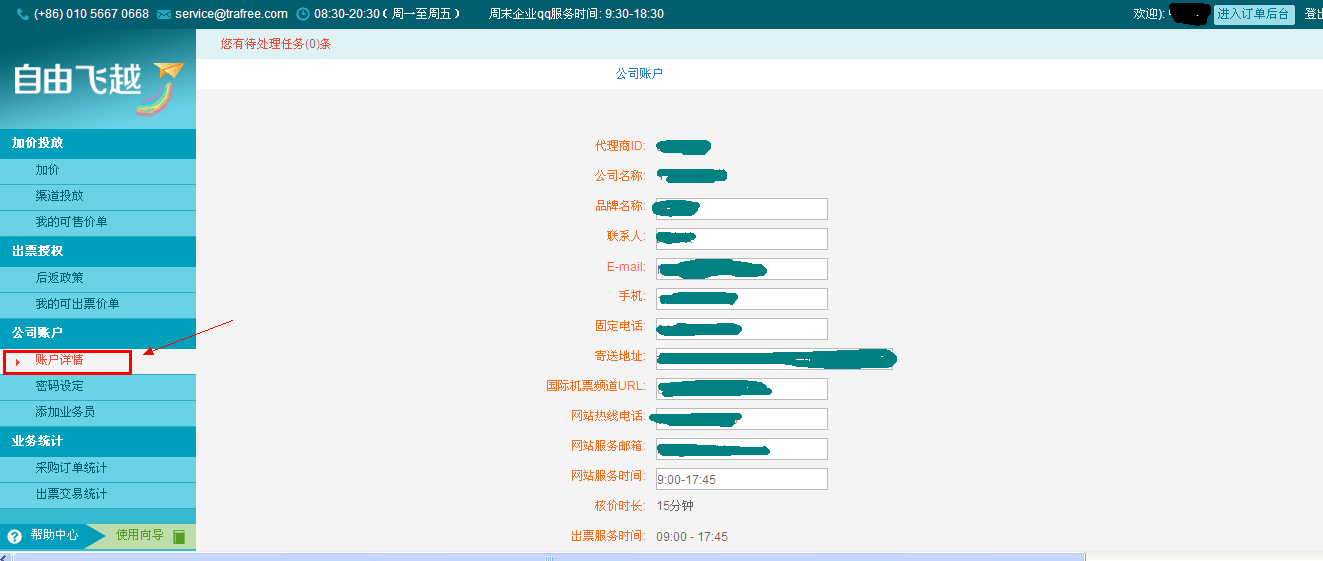
Task: Go to 添加业务员 in sidebar
Action: (x=65, y=412)
